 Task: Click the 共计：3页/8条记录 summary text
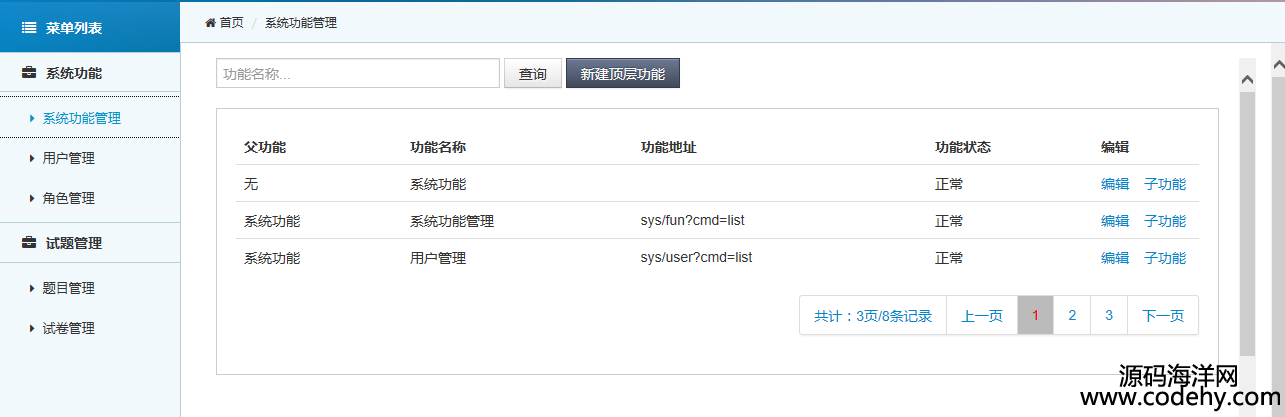[x=873, y=316]
